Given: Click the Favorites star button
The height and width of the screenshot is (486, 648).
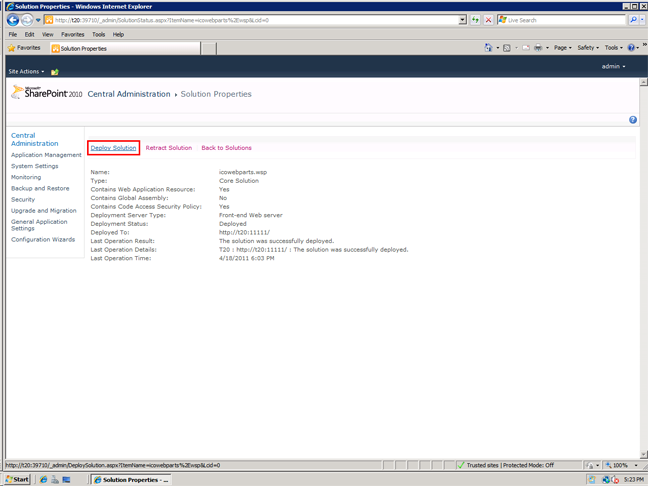Looking at the screenshot, I should tap(24, 48).
